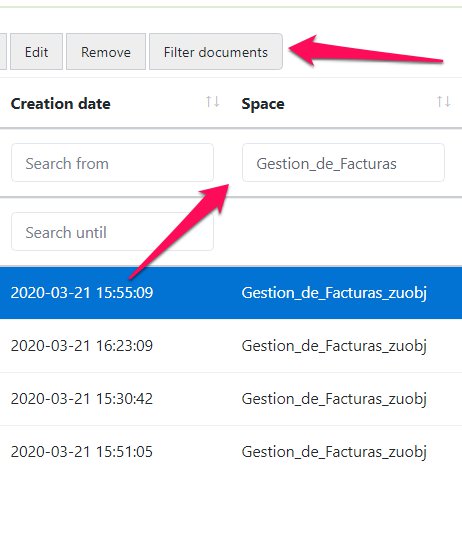Click Gestion_de_Facturas_zuobj in the highlighted row
This screenshot has height=545, width=462.
(x=334, y=293)
